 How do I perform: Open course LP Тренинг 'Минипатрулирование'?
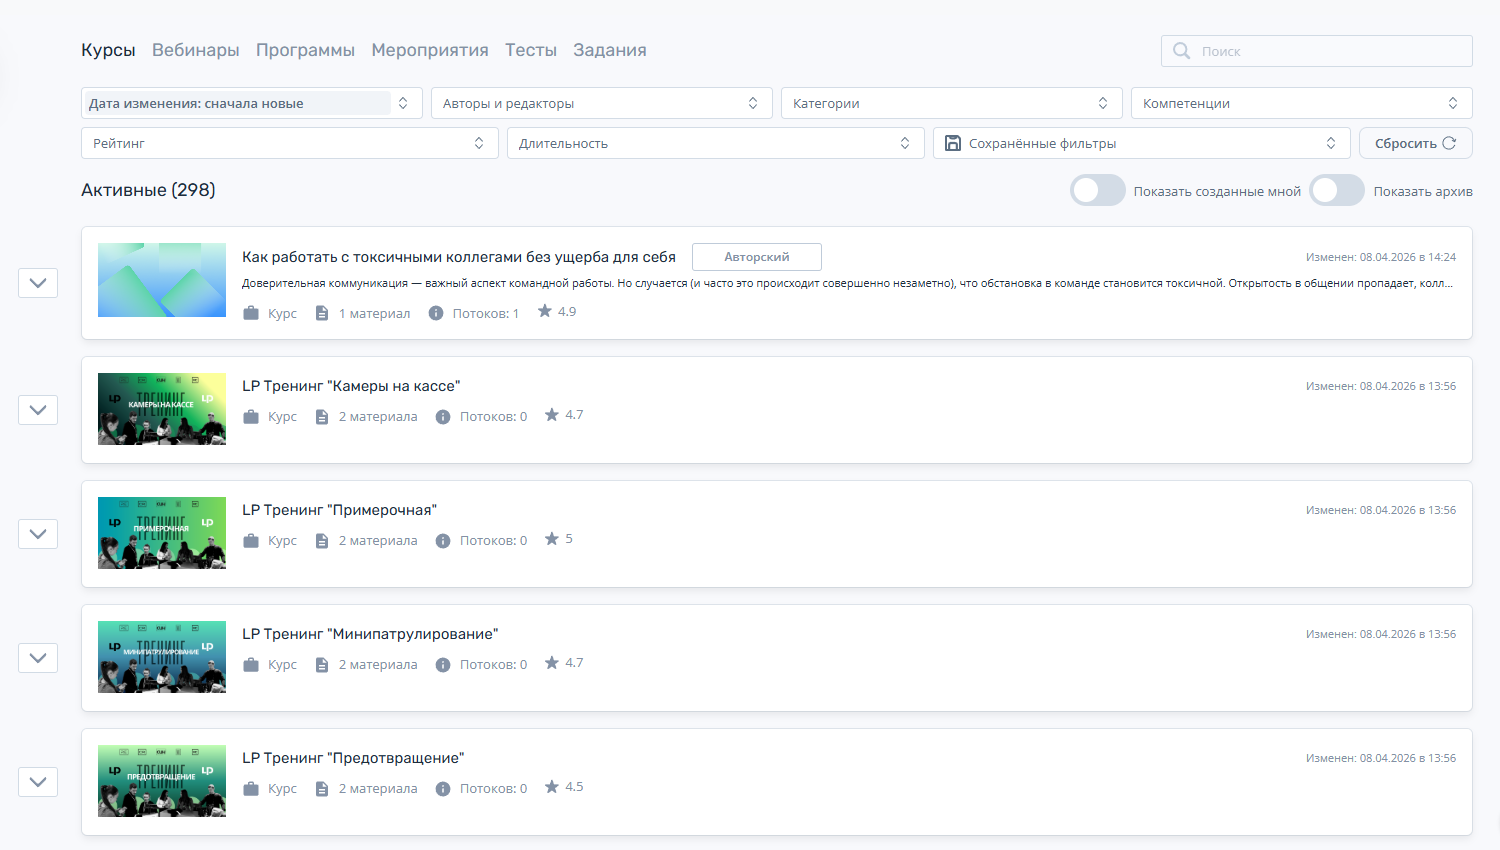click(x=370, y=634)
